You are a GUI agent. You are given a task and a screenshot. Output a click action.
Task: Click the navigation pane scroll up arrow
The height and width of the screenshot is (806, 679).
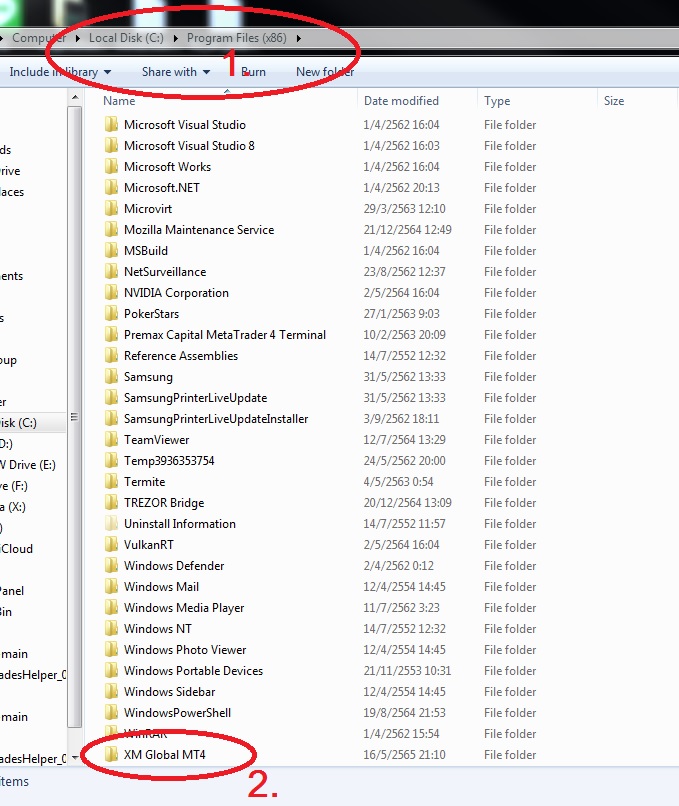pos(75,97)
